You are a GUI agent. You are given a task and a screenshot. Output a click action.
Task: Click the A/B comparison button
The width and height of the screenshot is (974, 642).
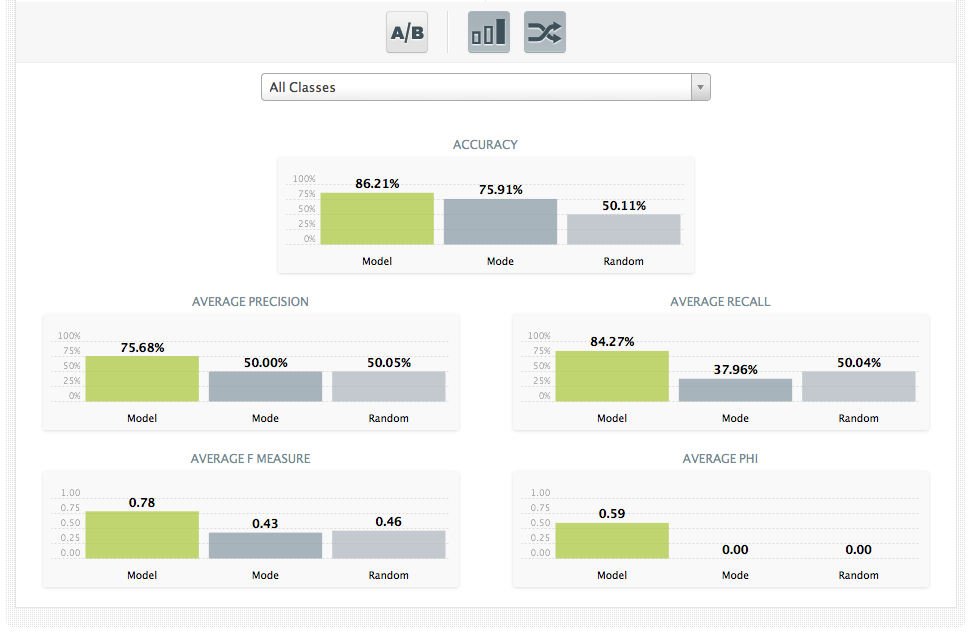pos(407,33)
